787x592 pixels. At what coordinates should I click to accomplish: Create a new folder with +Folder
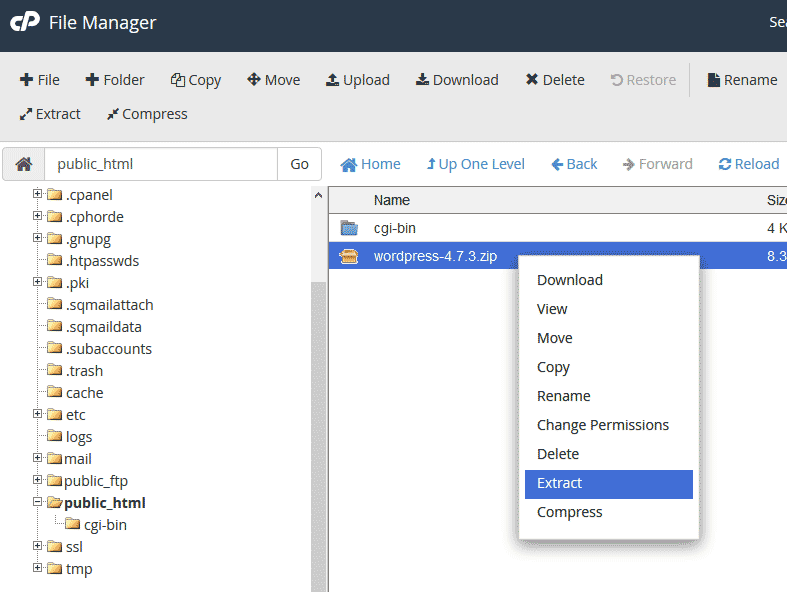pos(114,80)
